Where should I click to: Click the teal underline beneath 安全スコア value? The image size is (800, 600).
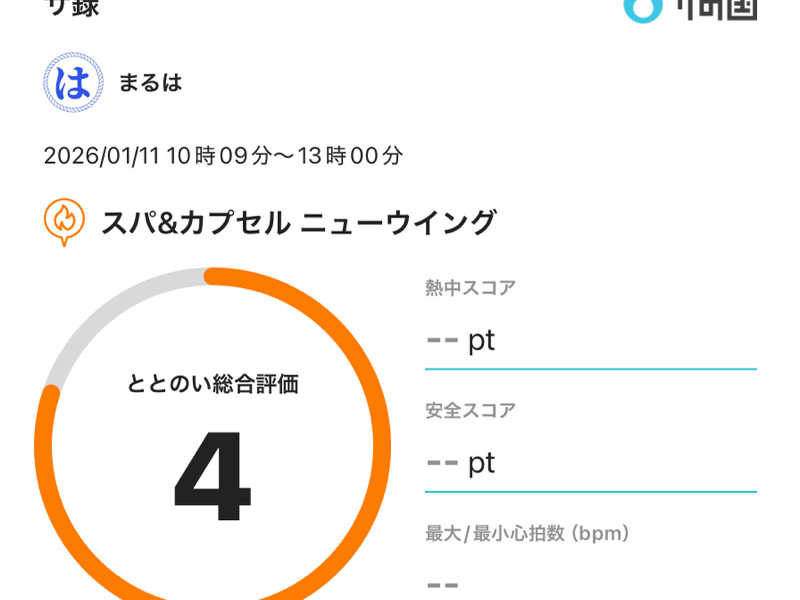(590, 491)
